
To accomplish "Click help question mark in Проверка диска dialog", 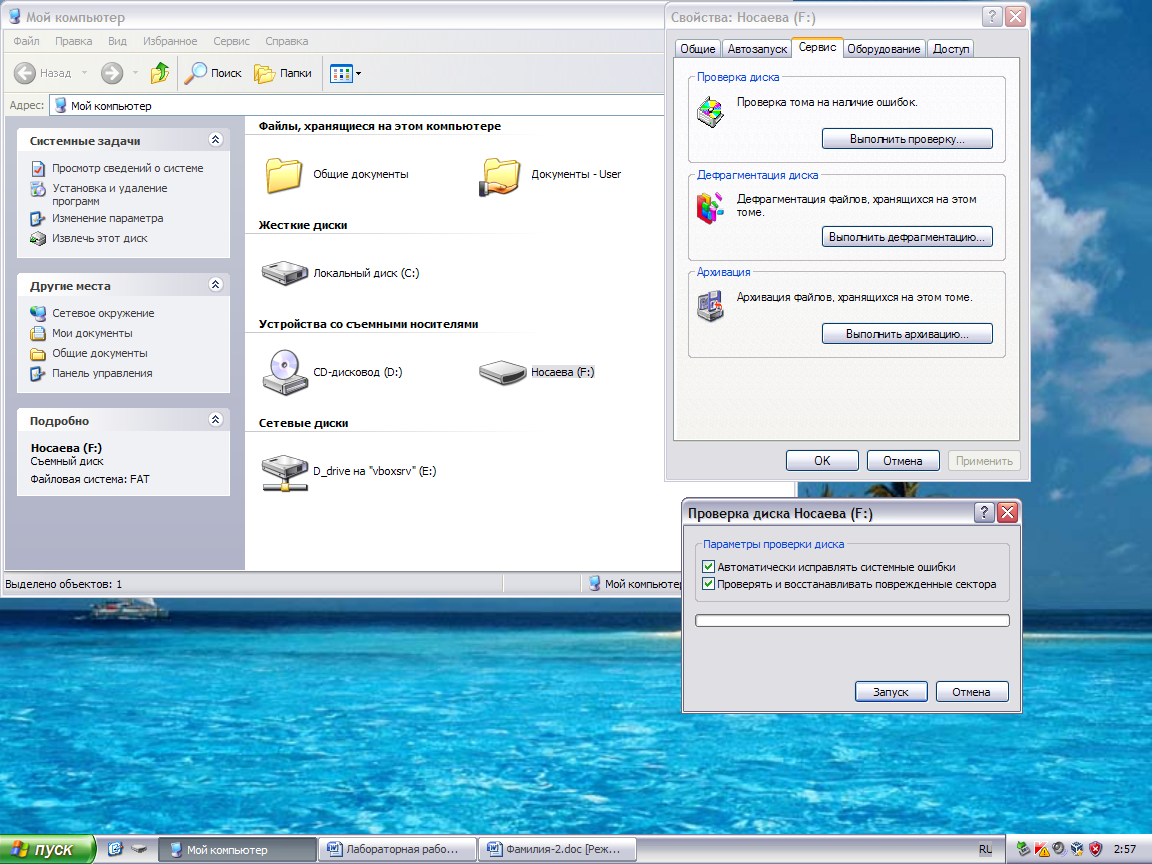I will click(984, 513).
